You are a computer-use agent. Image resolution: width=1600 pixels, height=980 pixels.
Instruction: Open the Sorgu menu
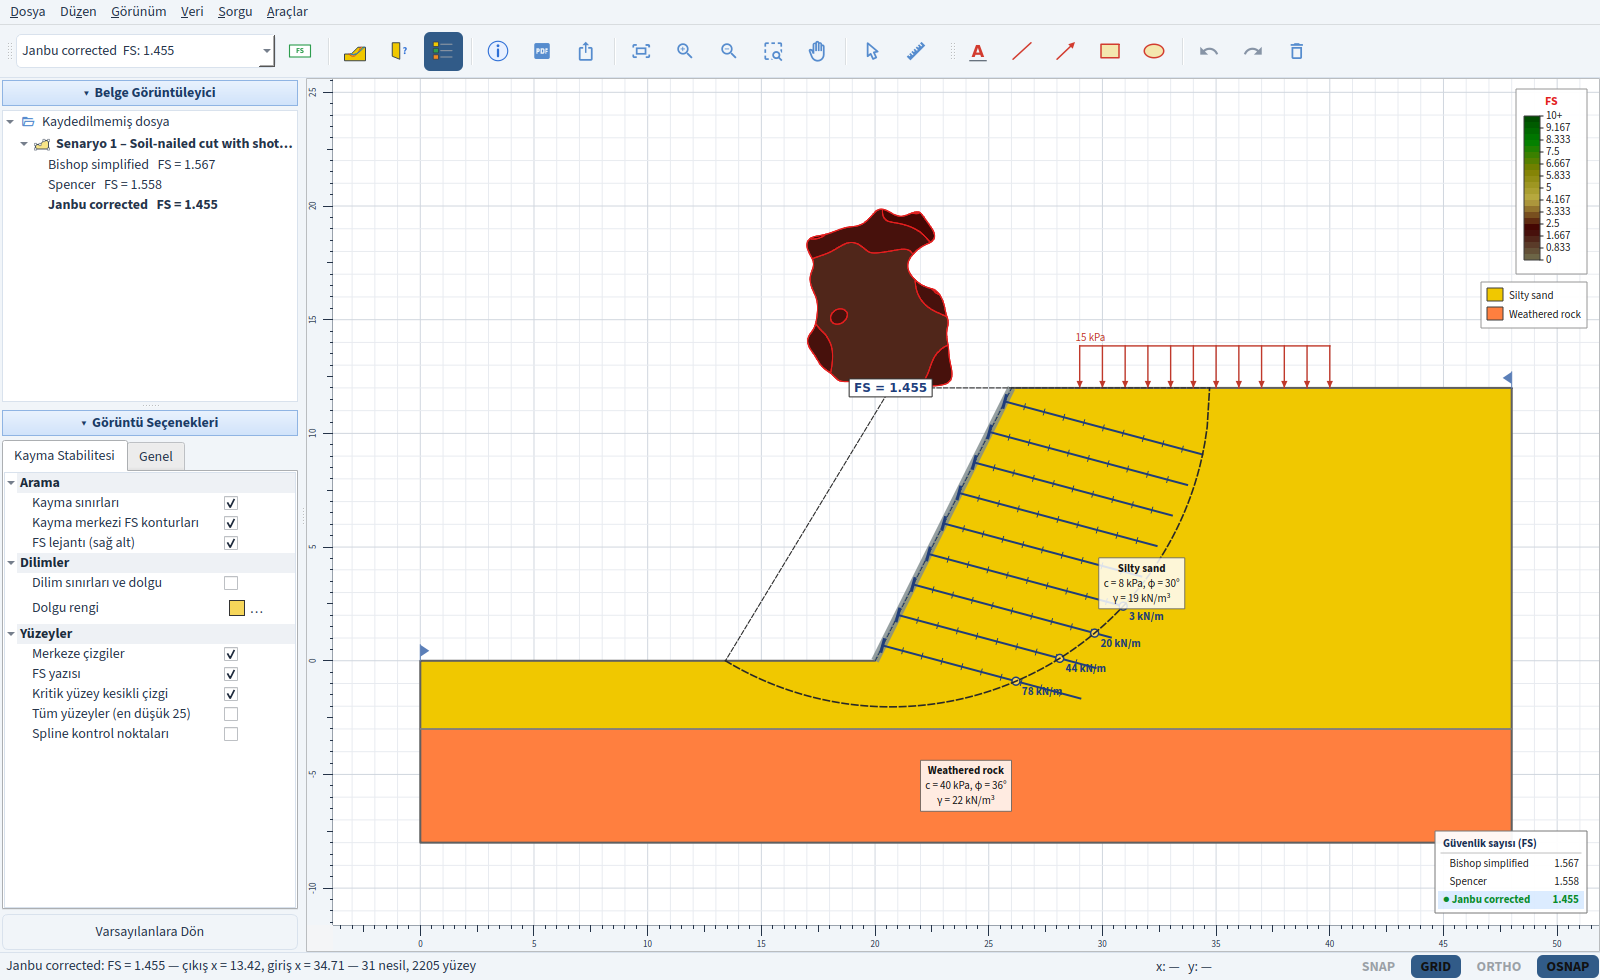click(235, 12)
